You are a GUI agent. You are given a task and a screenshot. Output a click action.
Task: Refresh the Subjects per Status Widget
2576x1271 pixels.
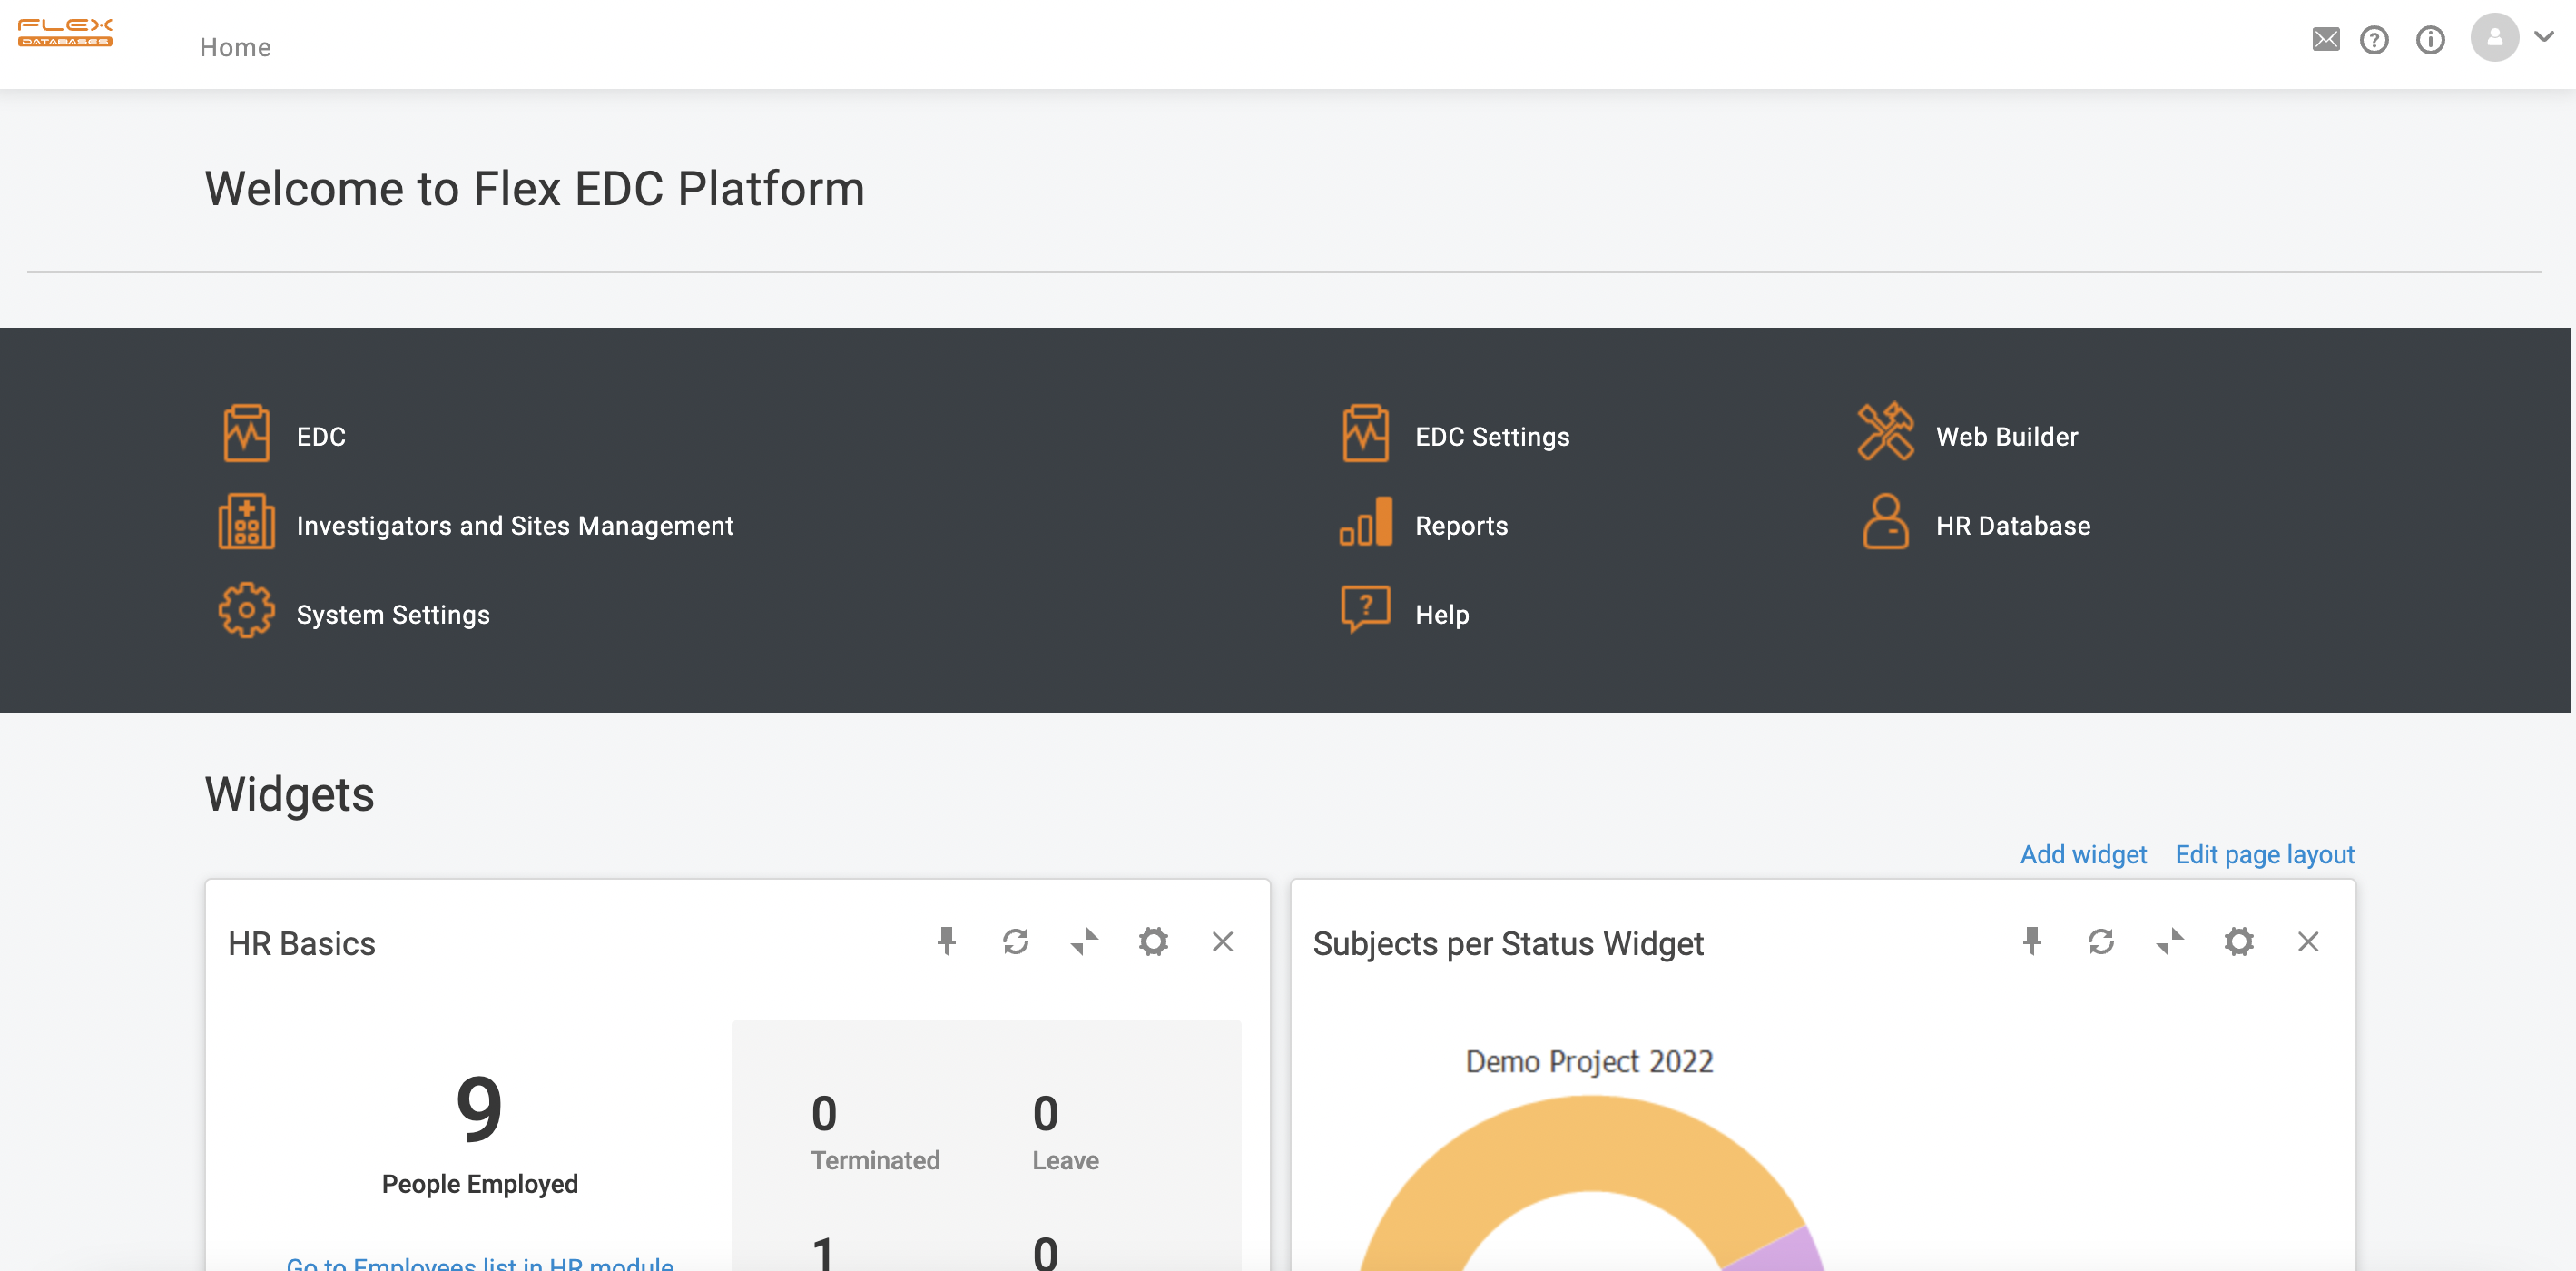tap(2100, 941)
